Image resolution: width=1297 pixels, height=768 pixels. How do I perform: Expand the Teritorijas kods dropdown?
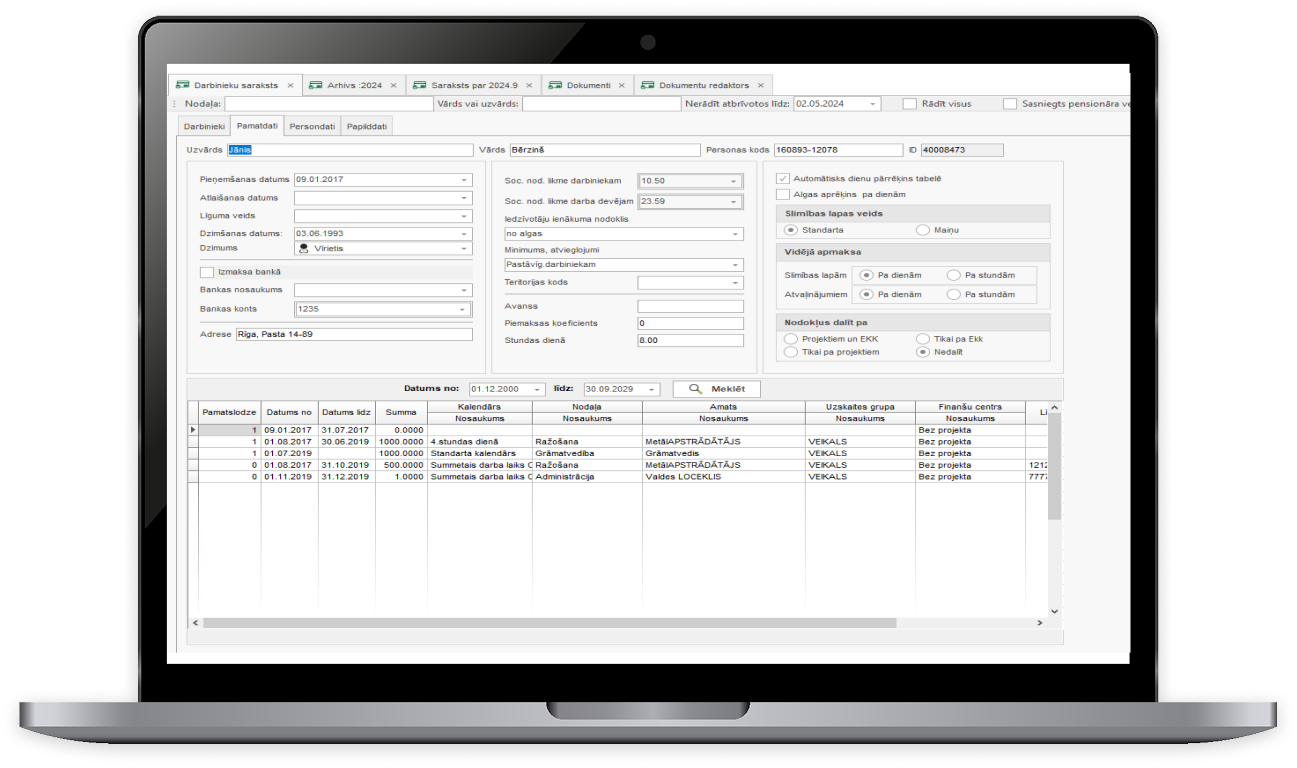pyautogui.click(x=736, y=283)
